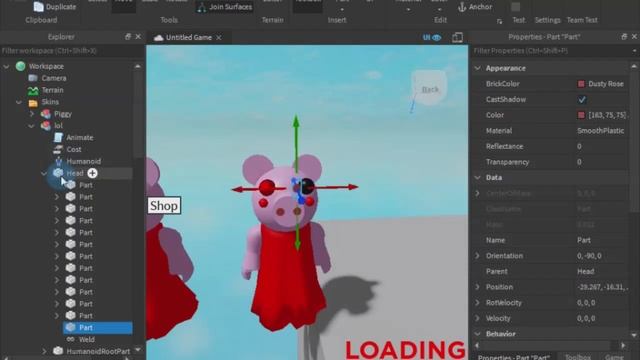
Task: Collapse the Skins folder
Action: (19, 102)
